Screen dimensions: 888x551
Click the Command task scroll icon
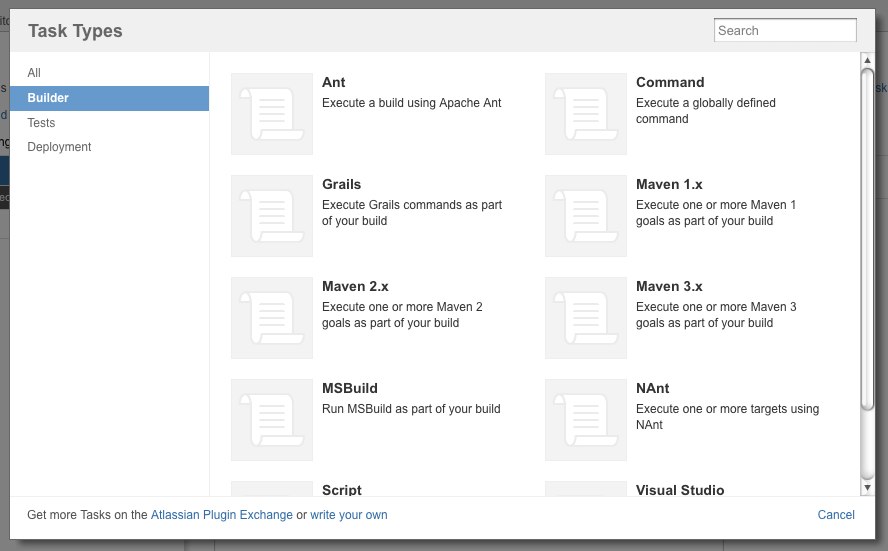pyautogui.click(x=586, y=114)
